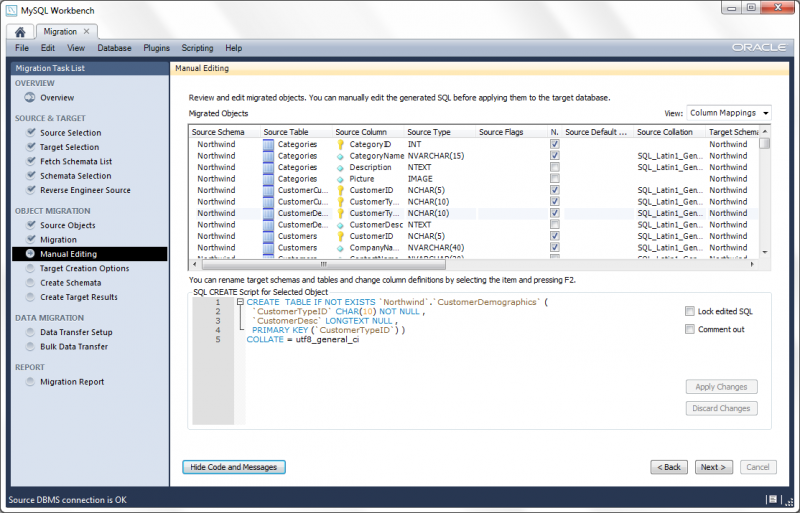Click the Next button
This screenshot has width=800, height=513.
713,467
